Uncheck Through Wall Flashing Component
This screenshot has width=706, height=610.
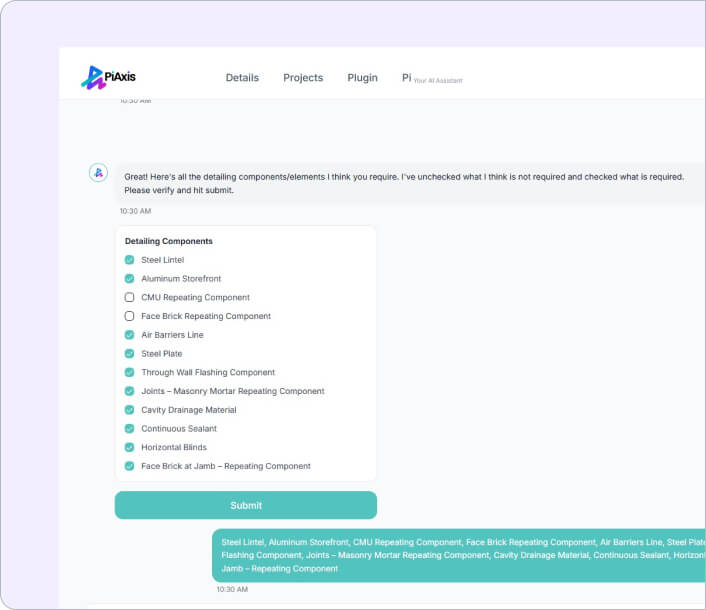point(129,372)
